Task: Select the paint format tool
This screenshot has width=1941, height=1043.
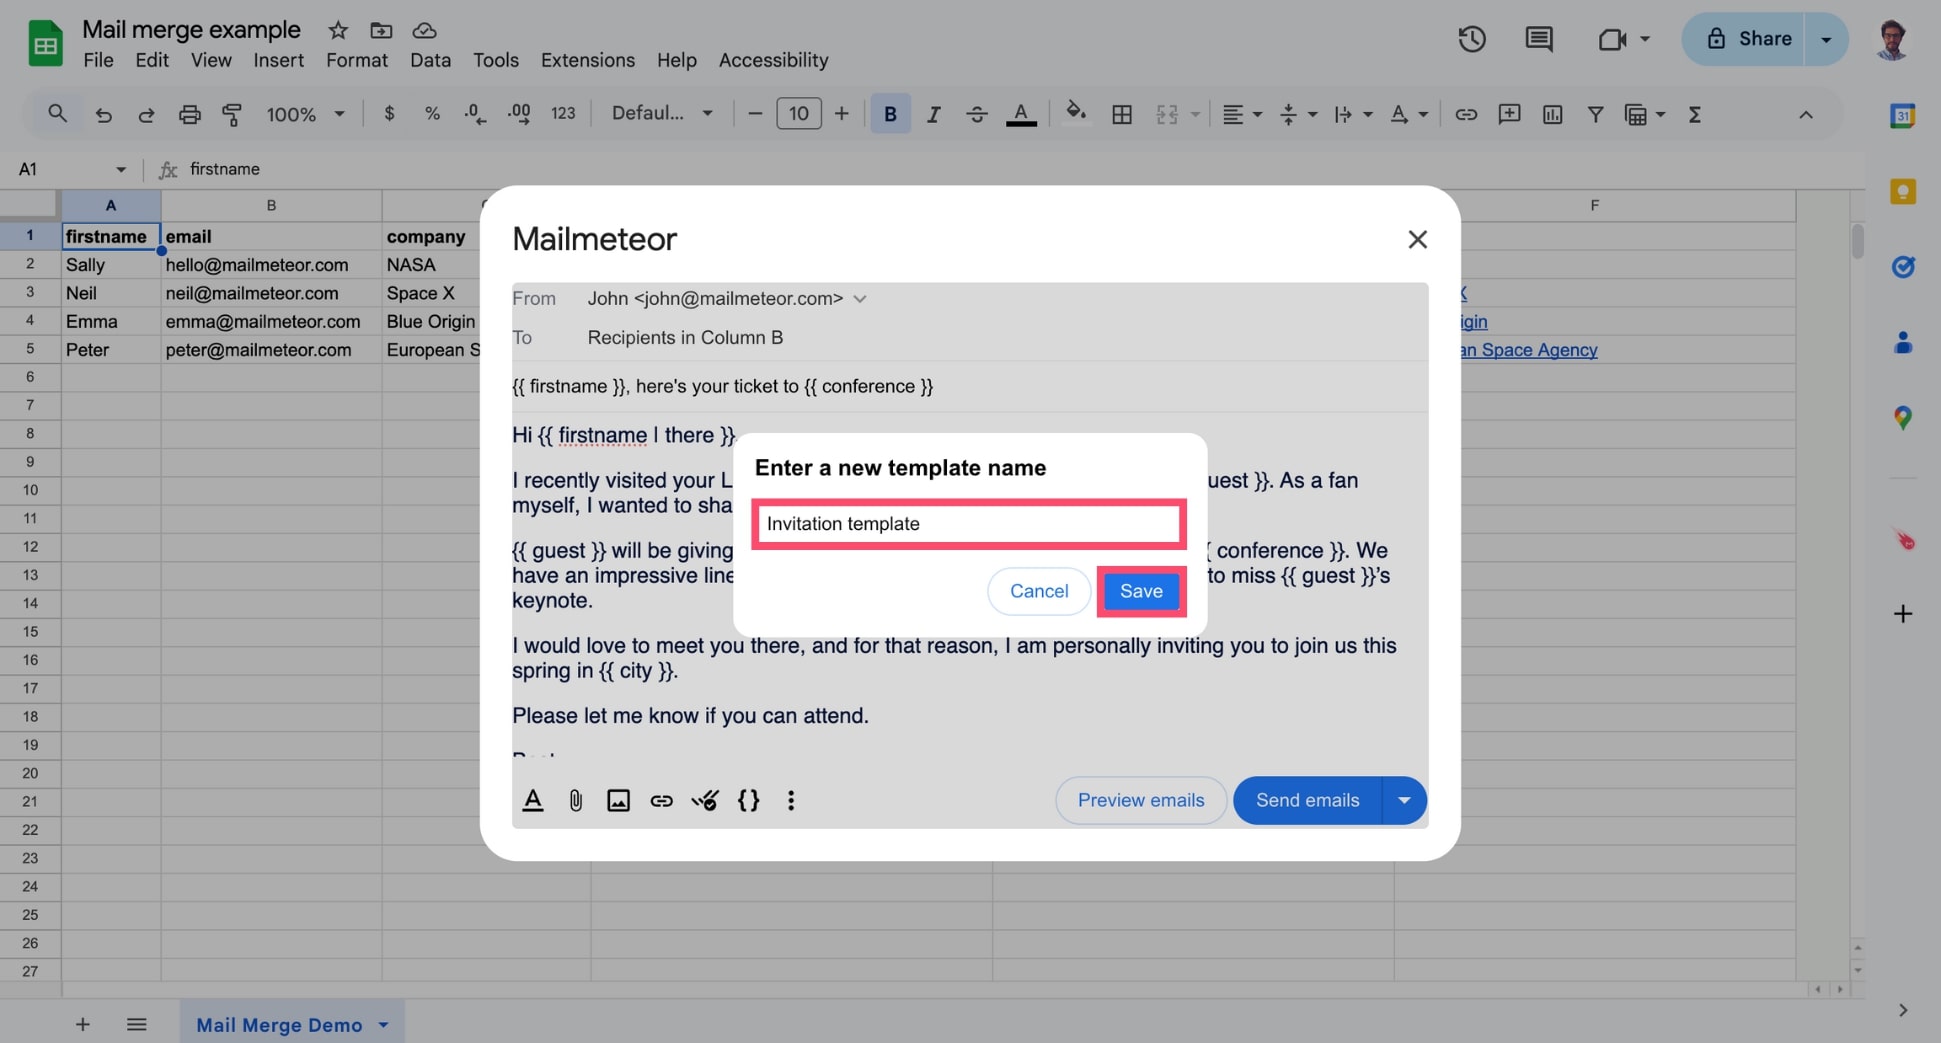Action: [232, 114]
